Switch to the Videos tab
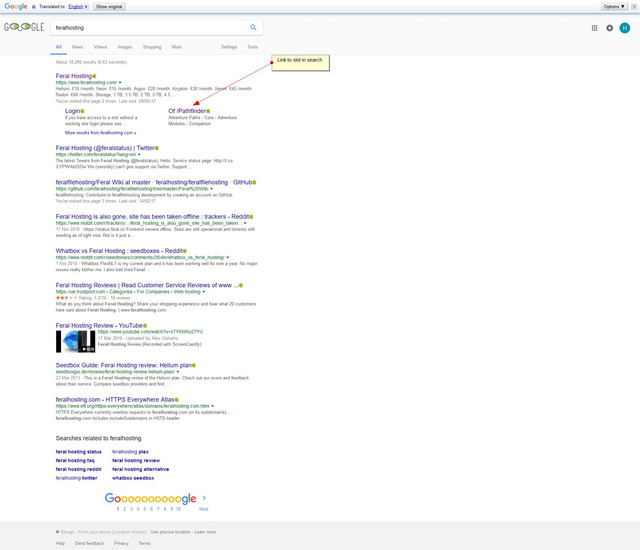 click(x=100, y=47)
